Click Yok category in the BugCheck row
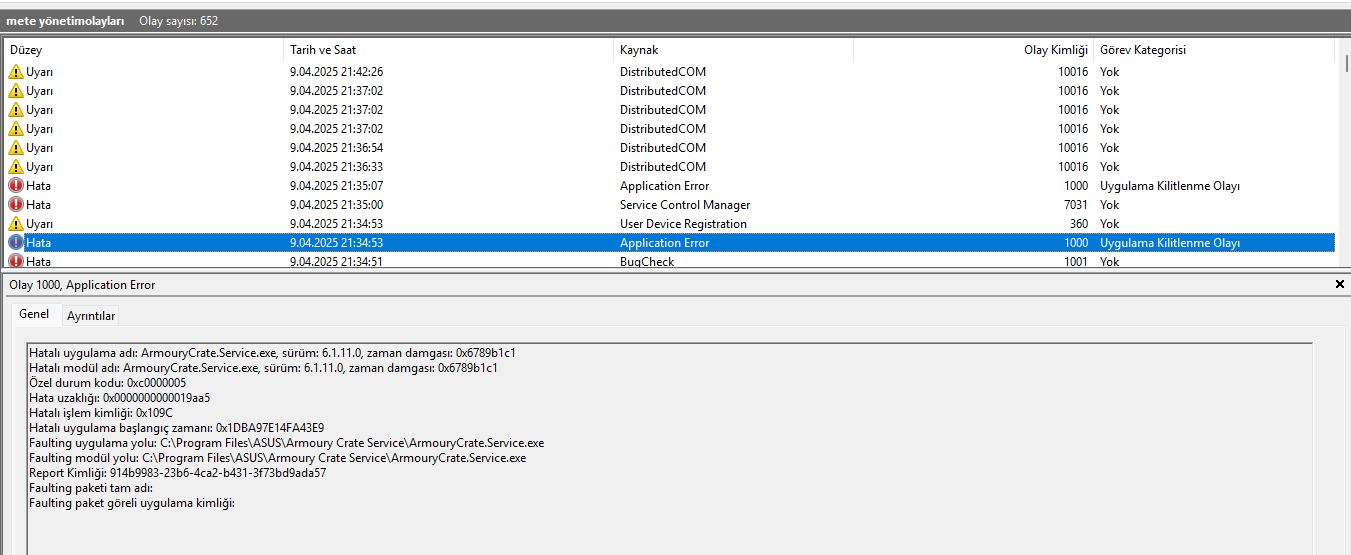1351x555 pixels. [x=1109, y=261]
